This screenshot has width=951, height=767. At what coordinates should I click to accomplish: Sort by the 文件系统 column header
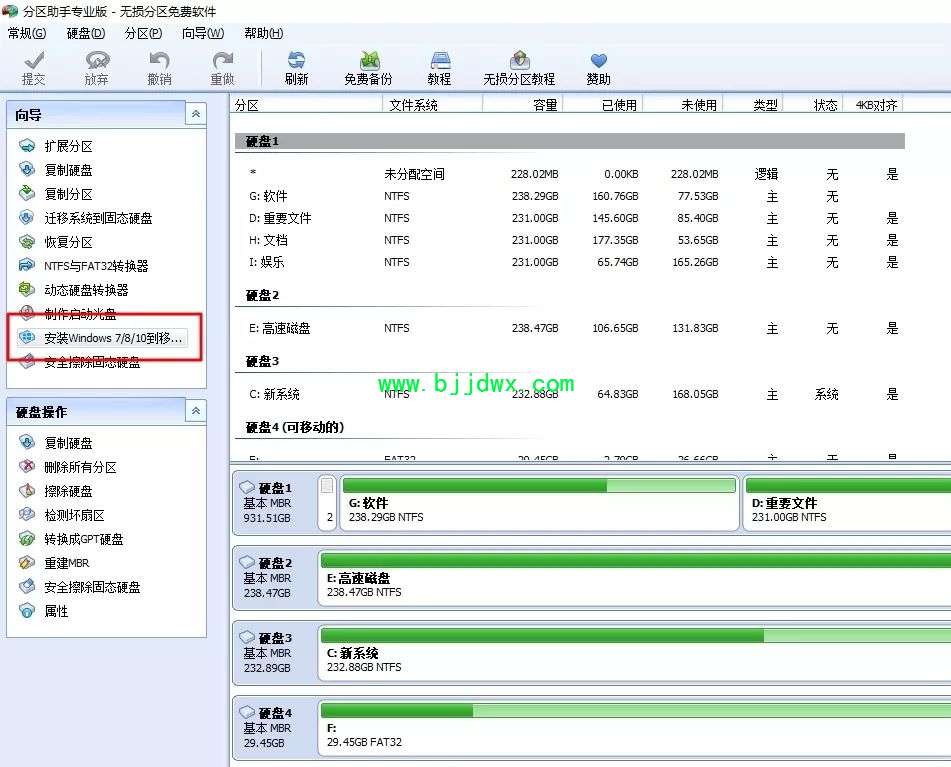click(432, 105)
